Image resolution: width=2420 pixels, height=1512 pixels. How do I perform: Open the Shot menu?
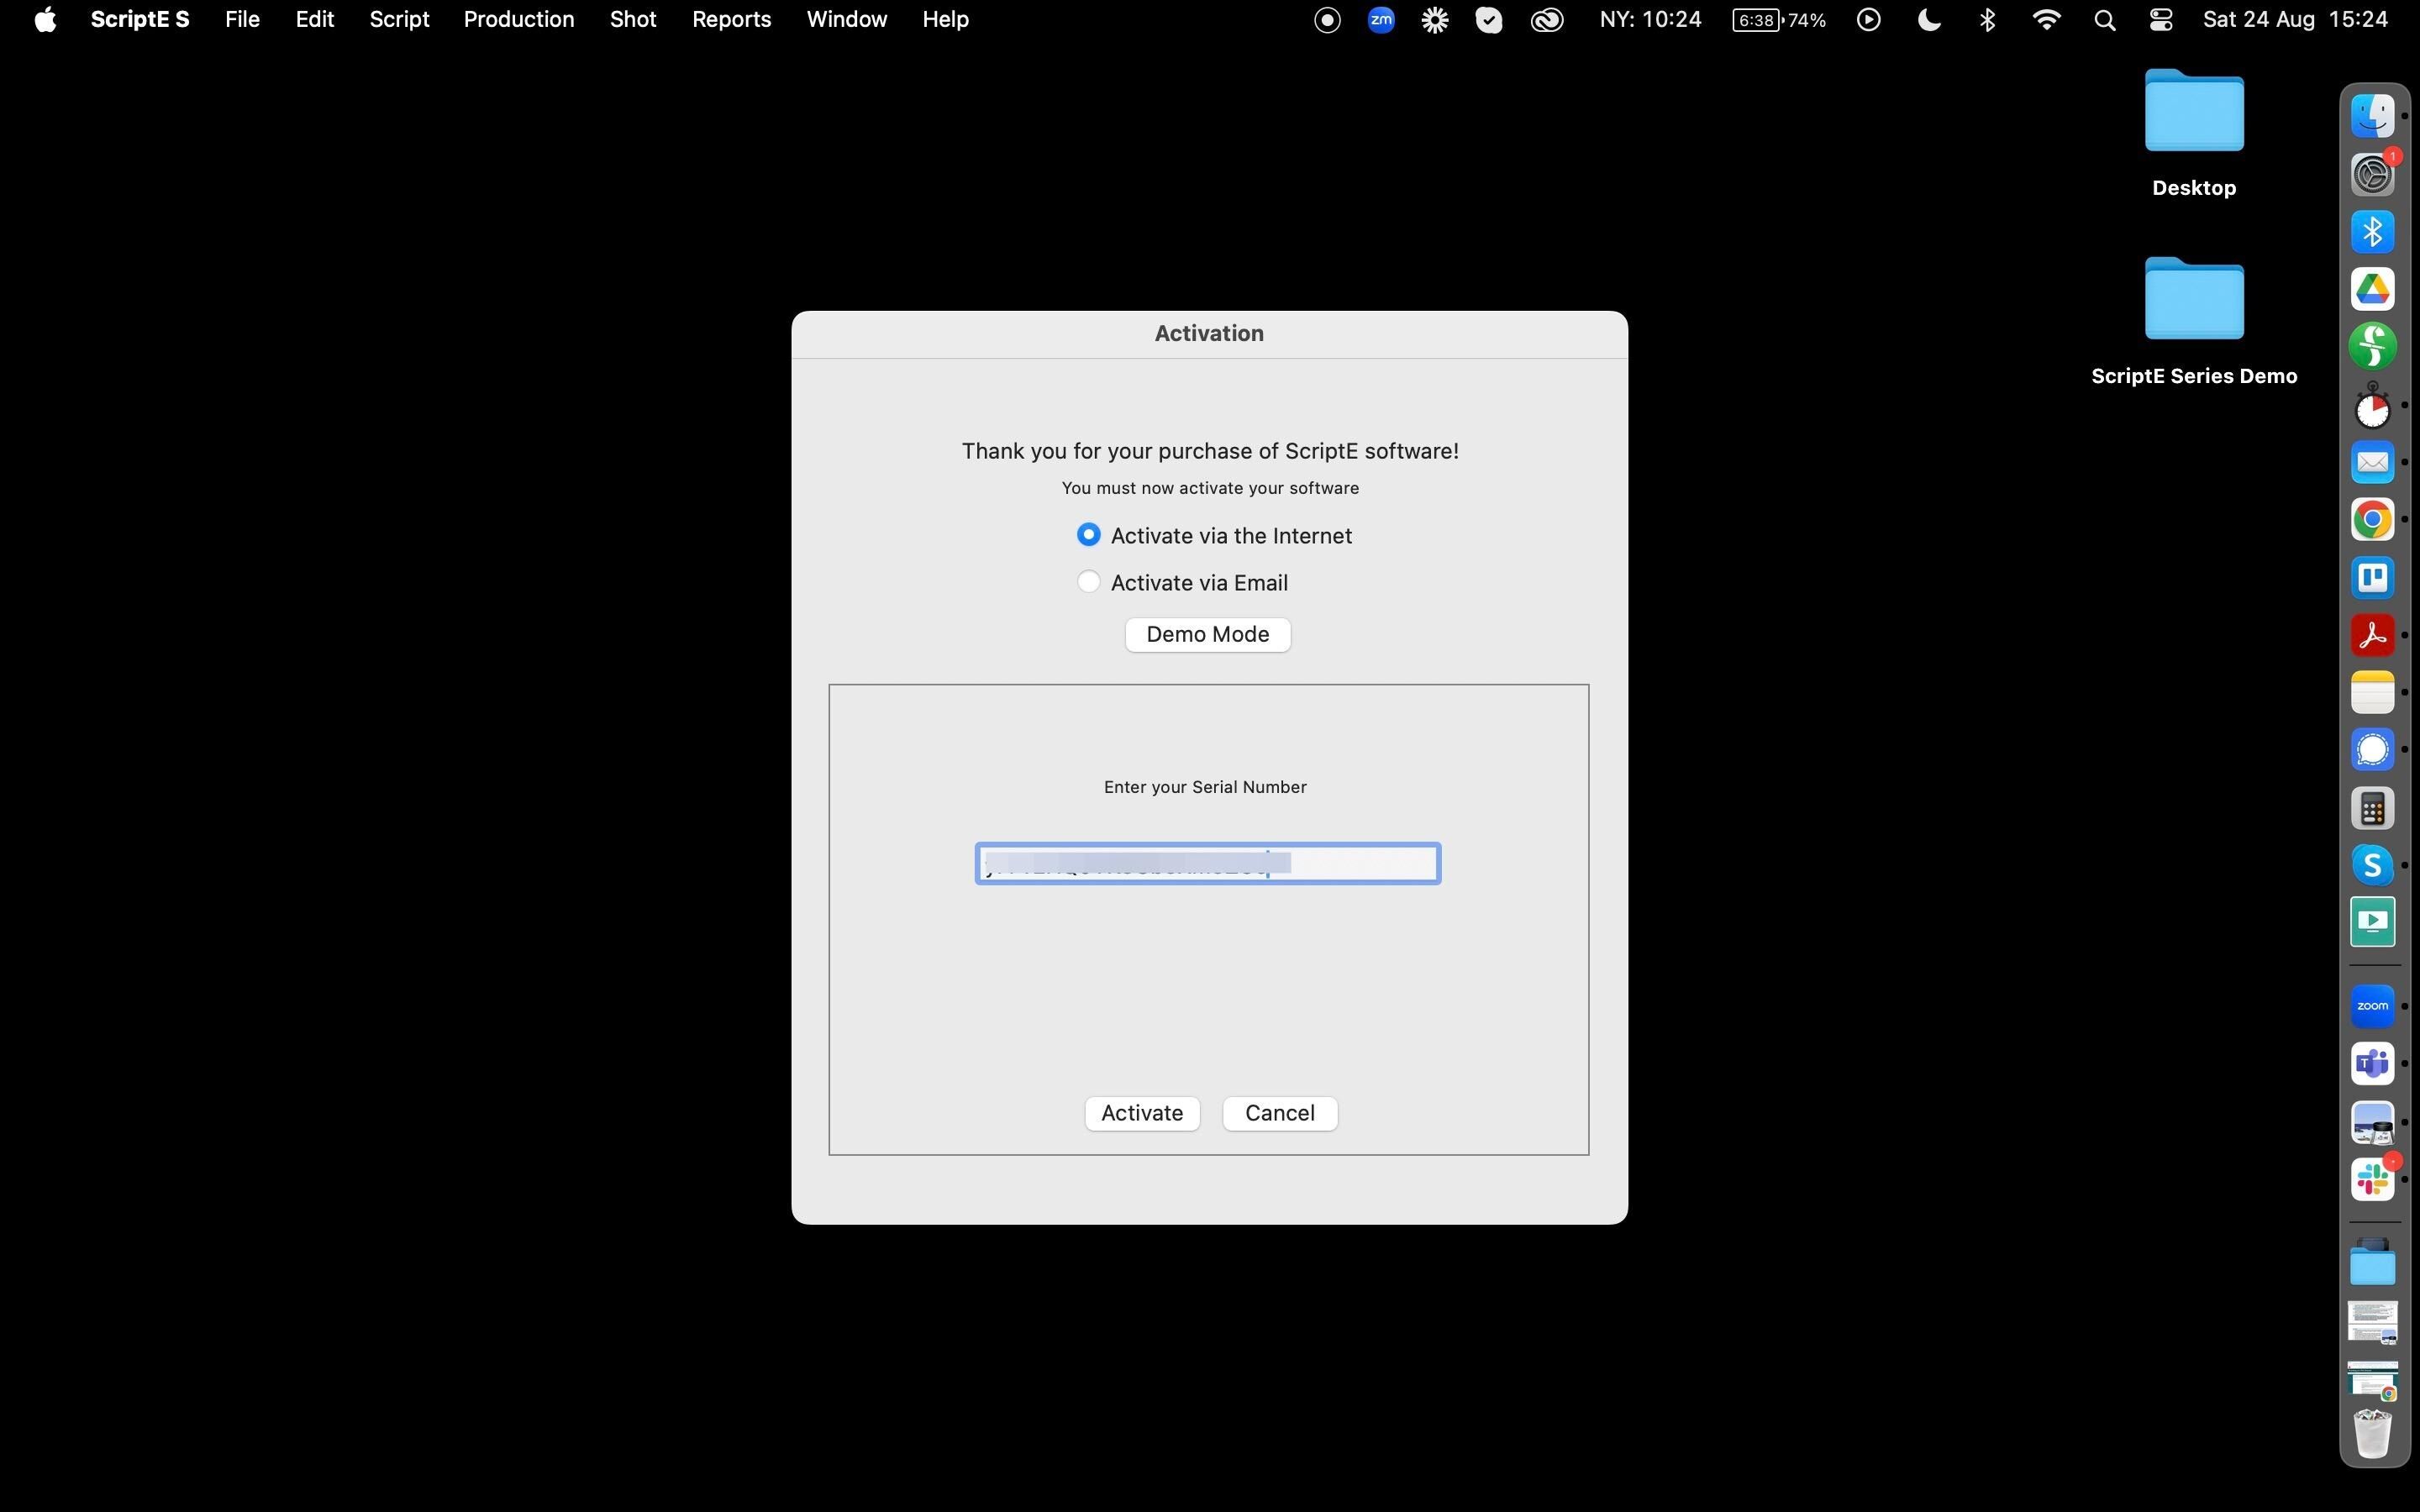632,19
